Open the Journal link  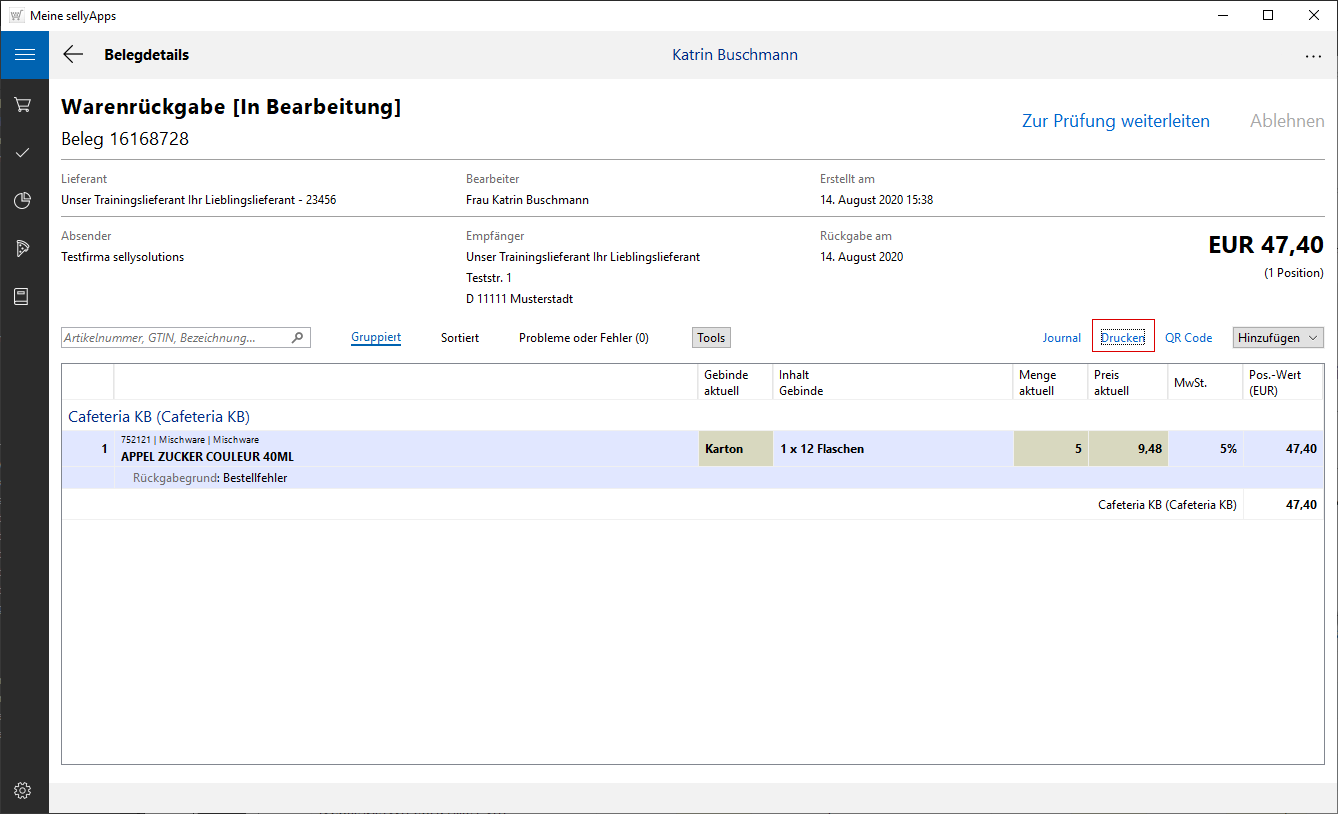click(x=1061, y=338)
